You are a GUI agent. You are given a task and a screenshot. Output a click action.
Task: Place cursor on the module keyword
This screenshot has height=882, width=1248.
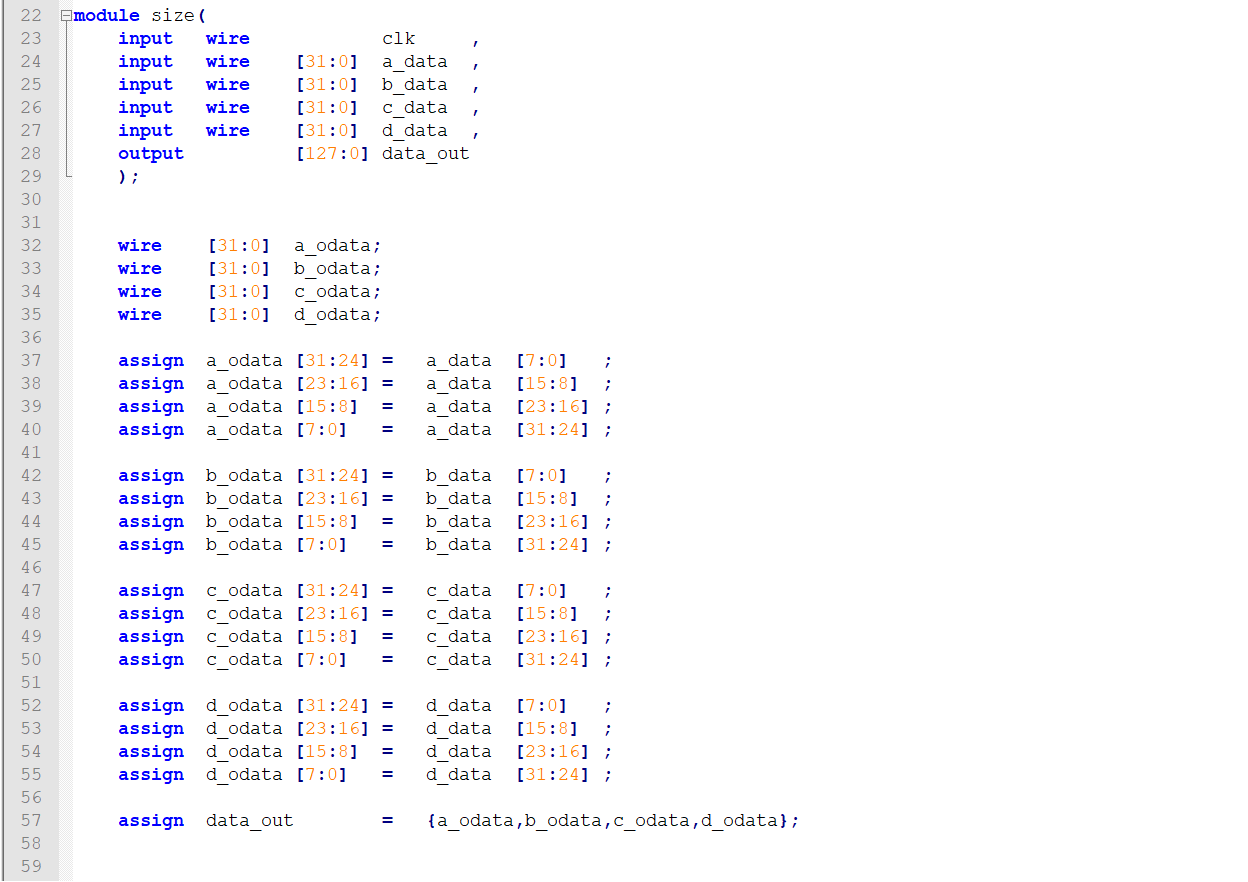106,16
